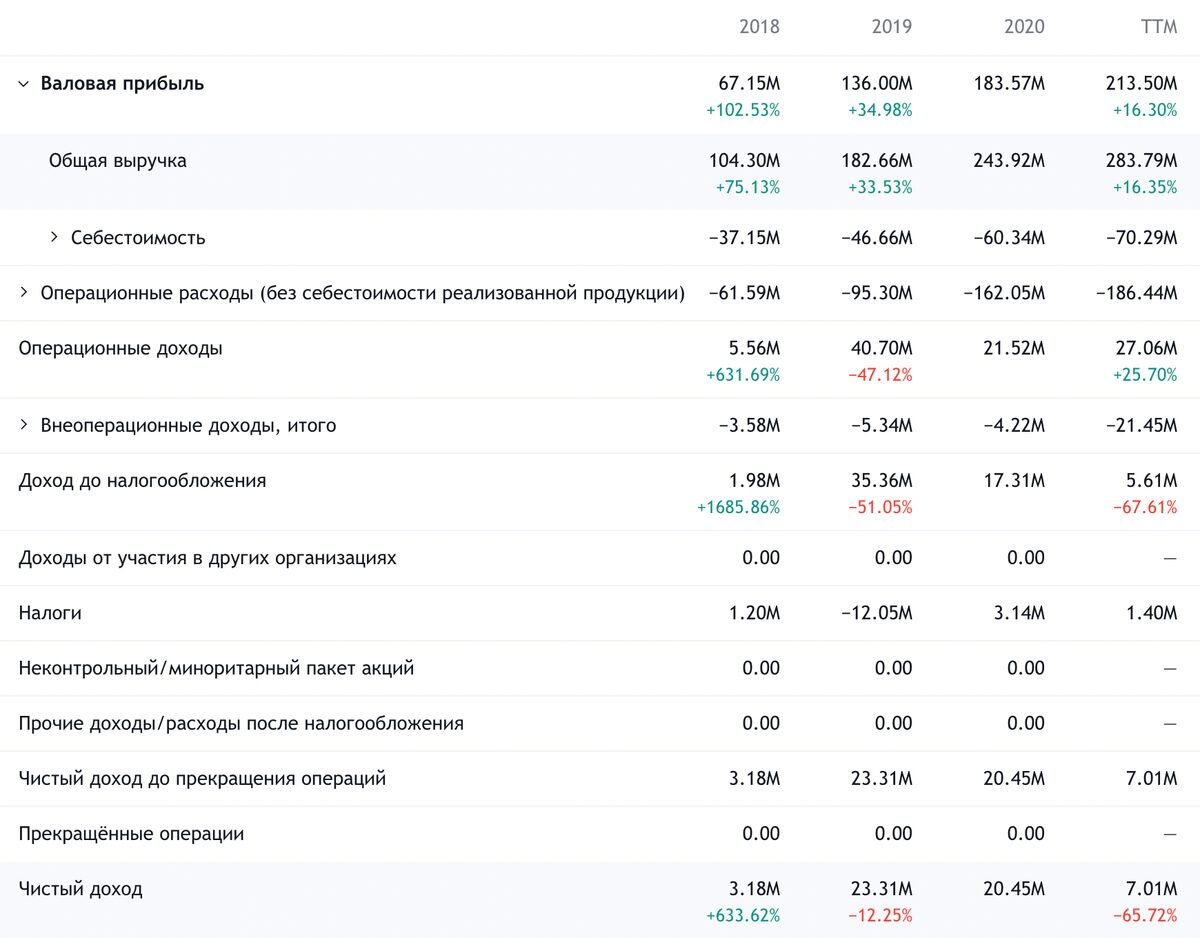1200x938 pixels.
Task: Select the 182.66M revenue value
Action: 877,160
